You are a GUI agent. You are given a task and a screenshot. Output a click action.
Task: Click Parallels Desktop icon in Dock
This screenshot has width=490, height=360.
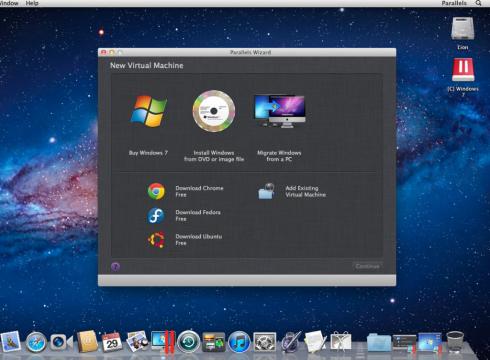tap(163, 342)
